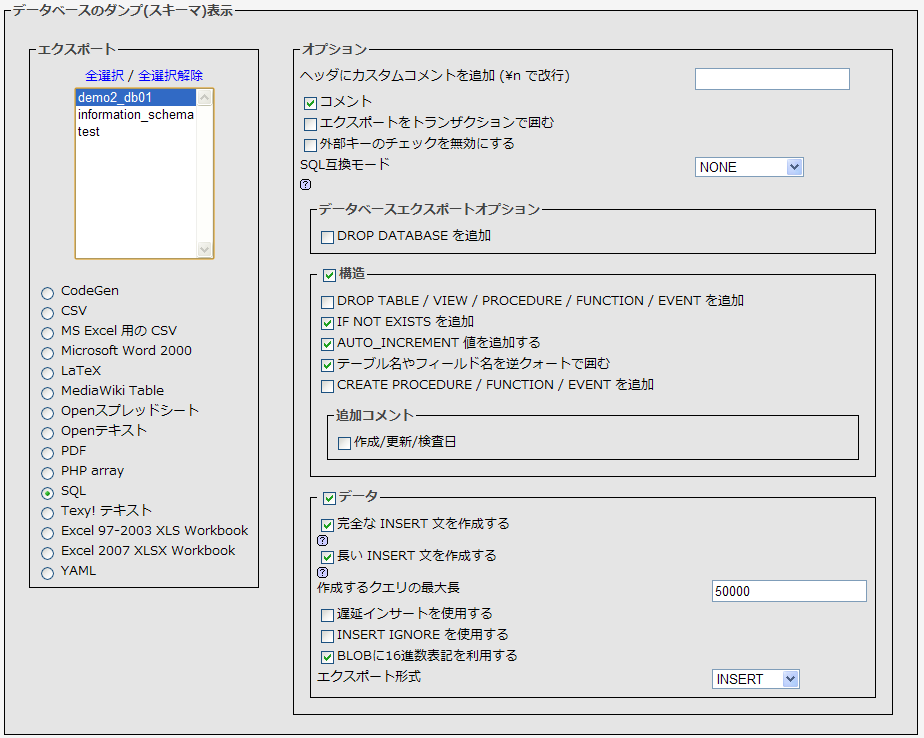Toggle the コメント checkbox
Image resolution: width=924 pixels, height=738 pixels.
pos(310,102)
